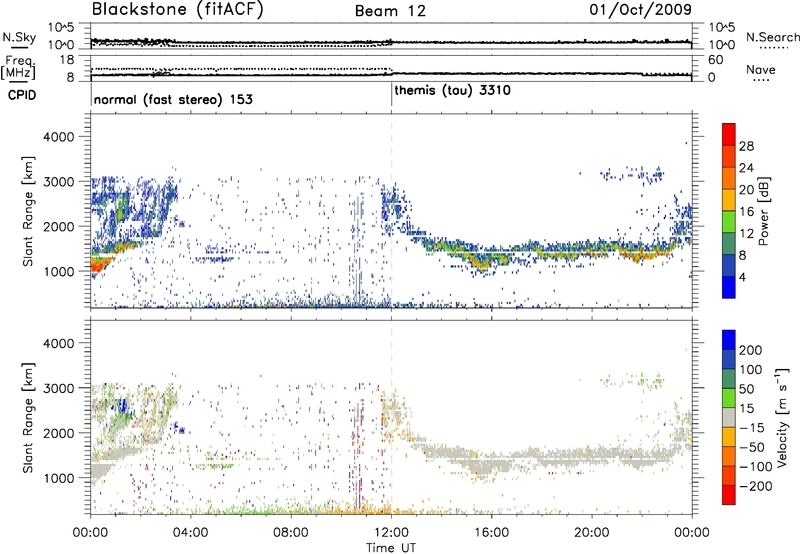Click the "10^5" label on left noise axis
Viewport: 800px width, 554px height.
coord(61,28)
